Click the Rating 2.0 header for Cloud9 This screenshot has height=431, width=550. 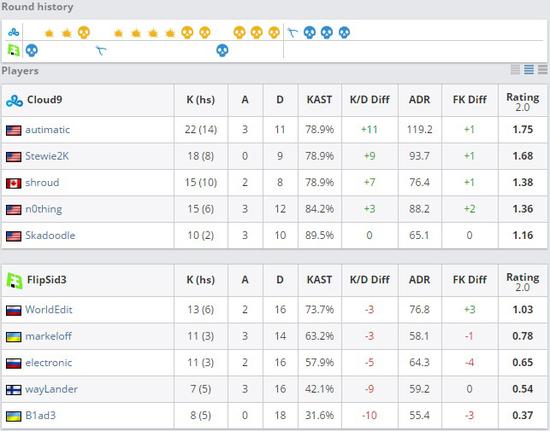523,101
